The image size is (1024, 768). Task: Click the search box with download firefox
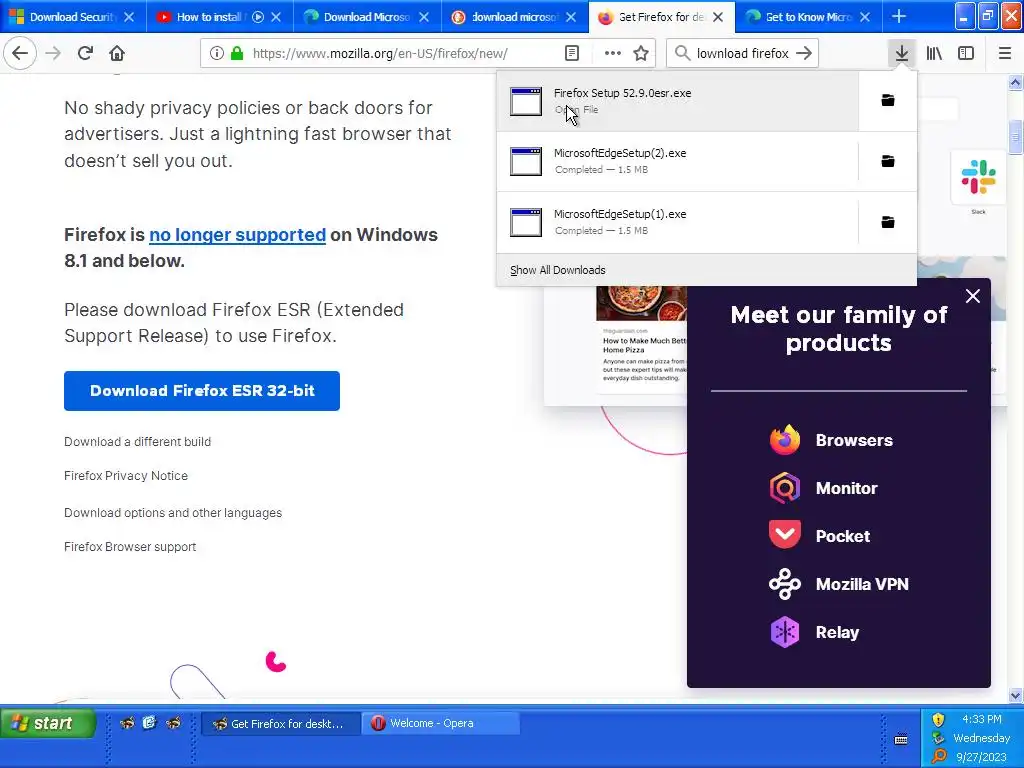[x=742, y=54]
